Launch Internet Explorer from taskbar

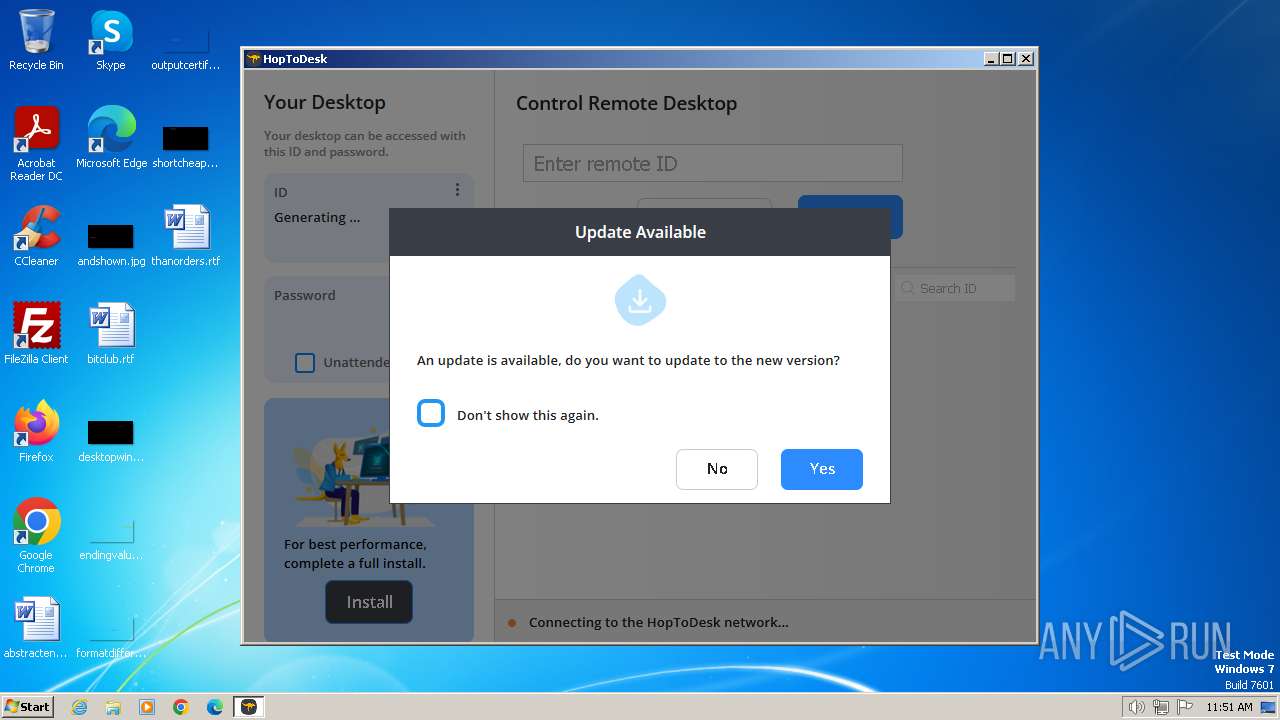(79, 707)
